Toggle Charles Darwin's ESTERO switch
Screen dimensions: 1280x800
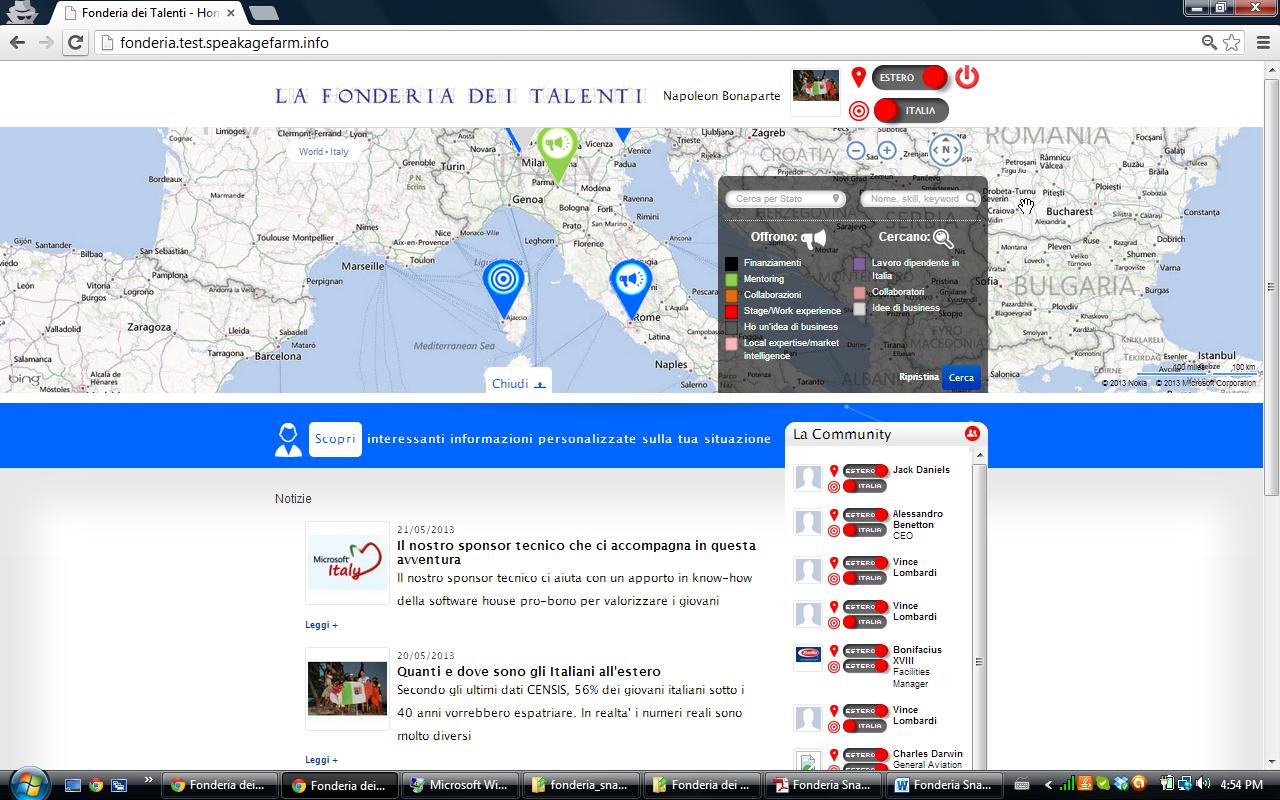coord(865,755)
